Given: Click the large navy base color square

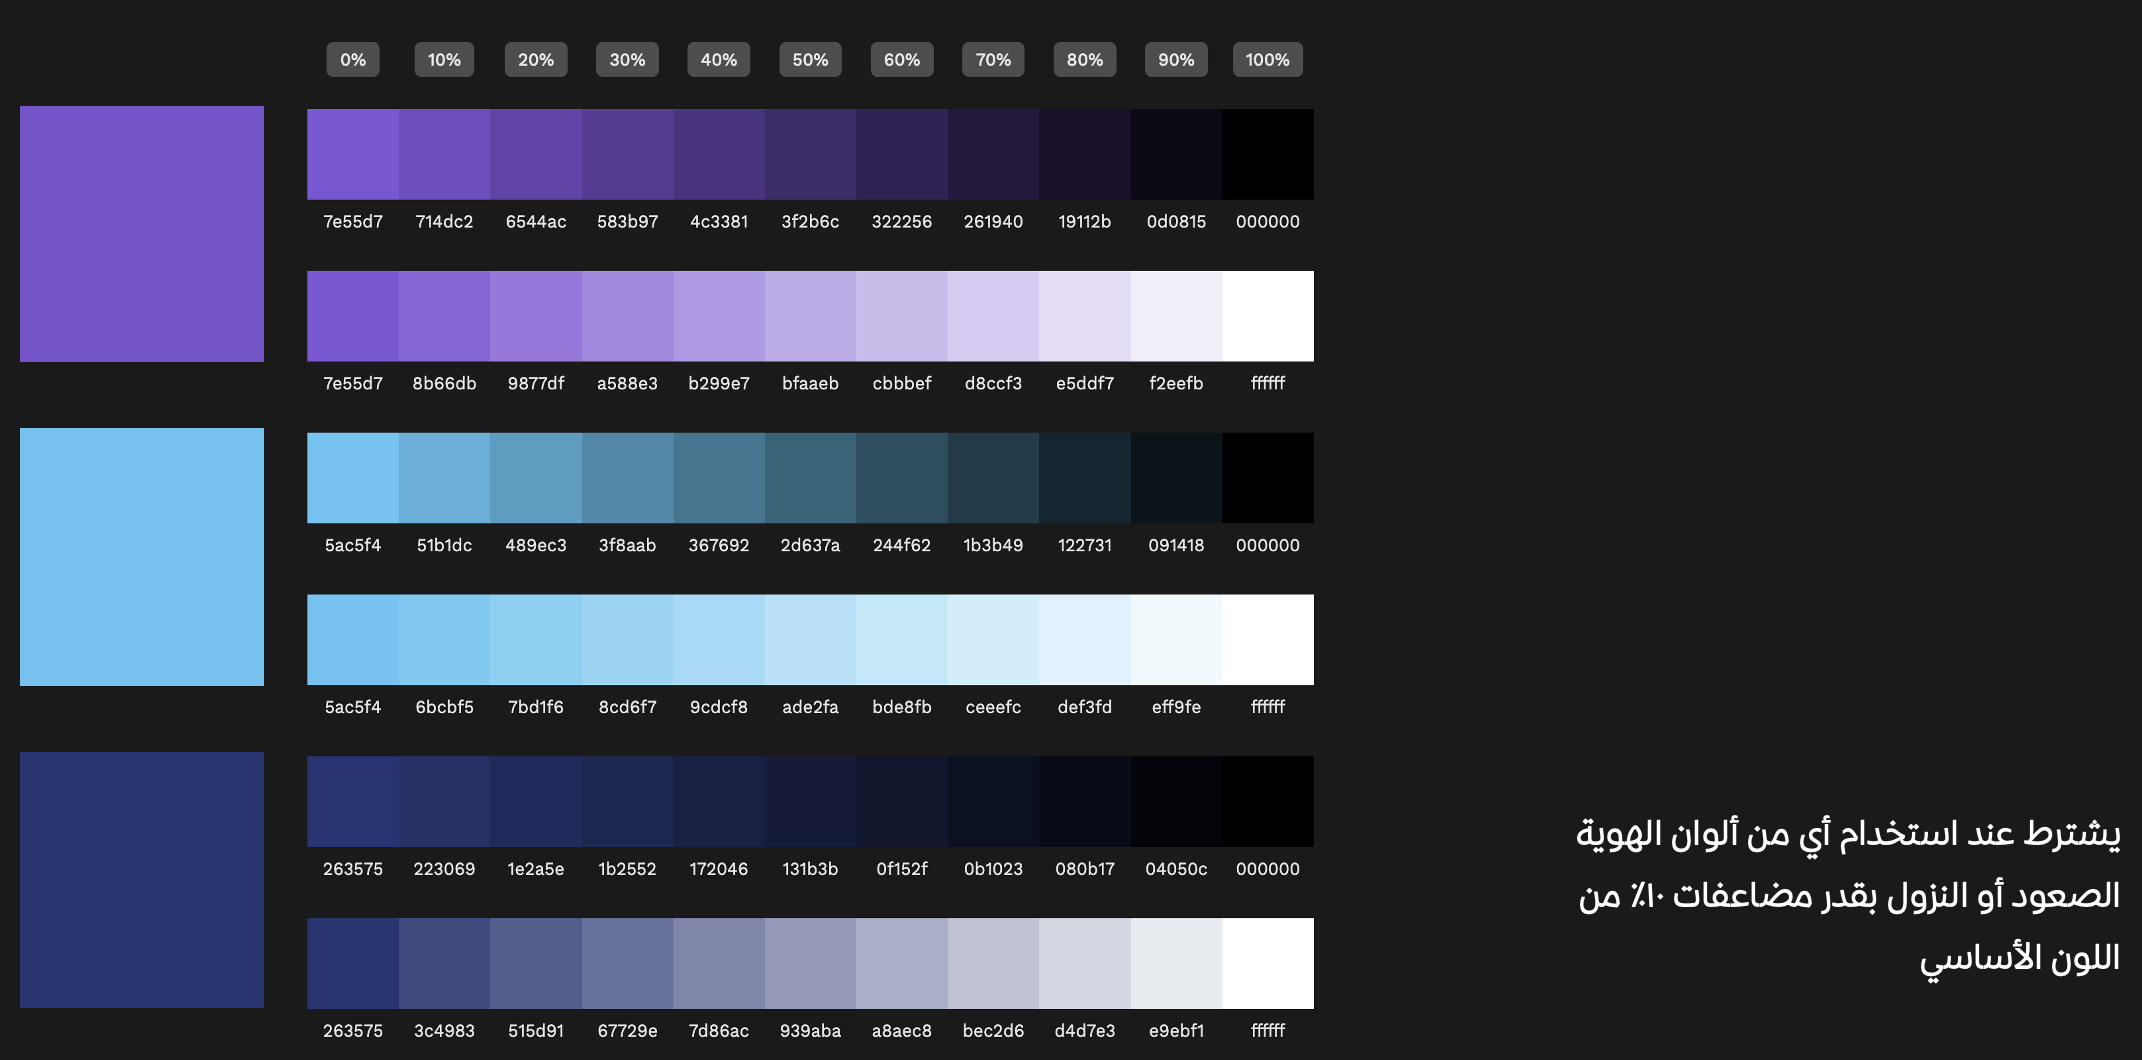Looking at the screenshot, I should point(142,880).
